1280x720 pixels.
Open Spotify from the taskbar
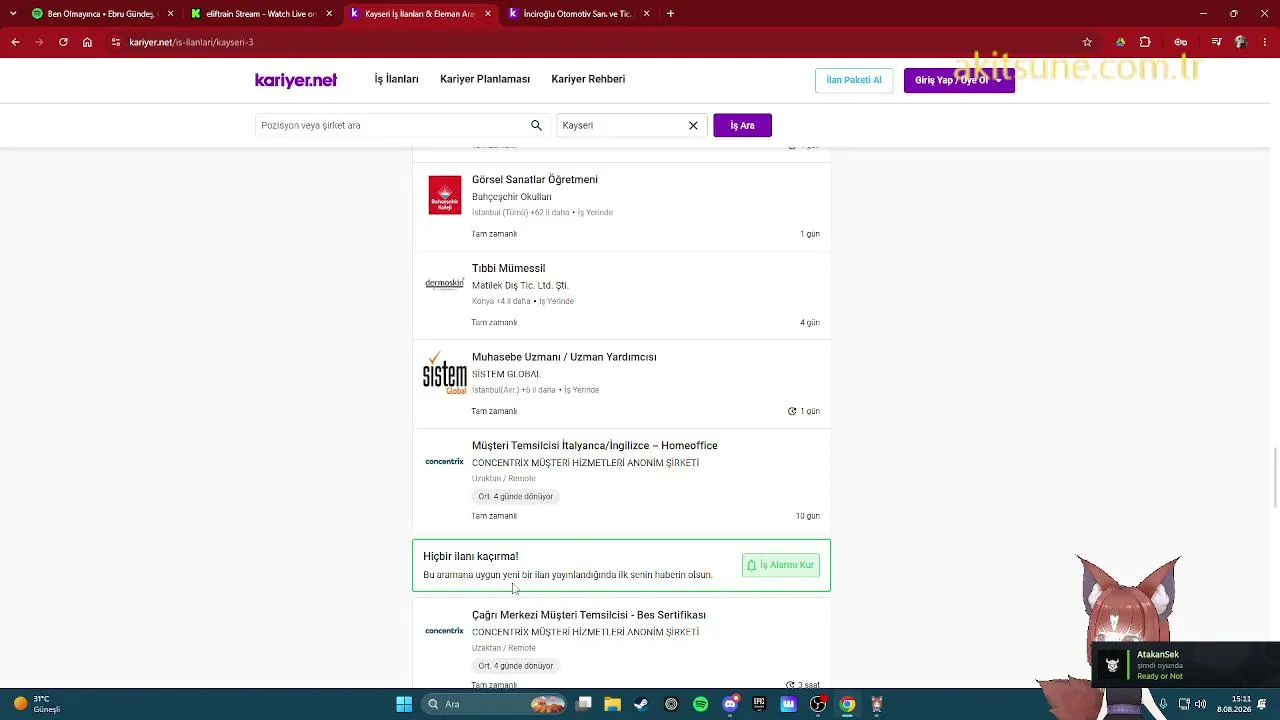tap(700, 704)
